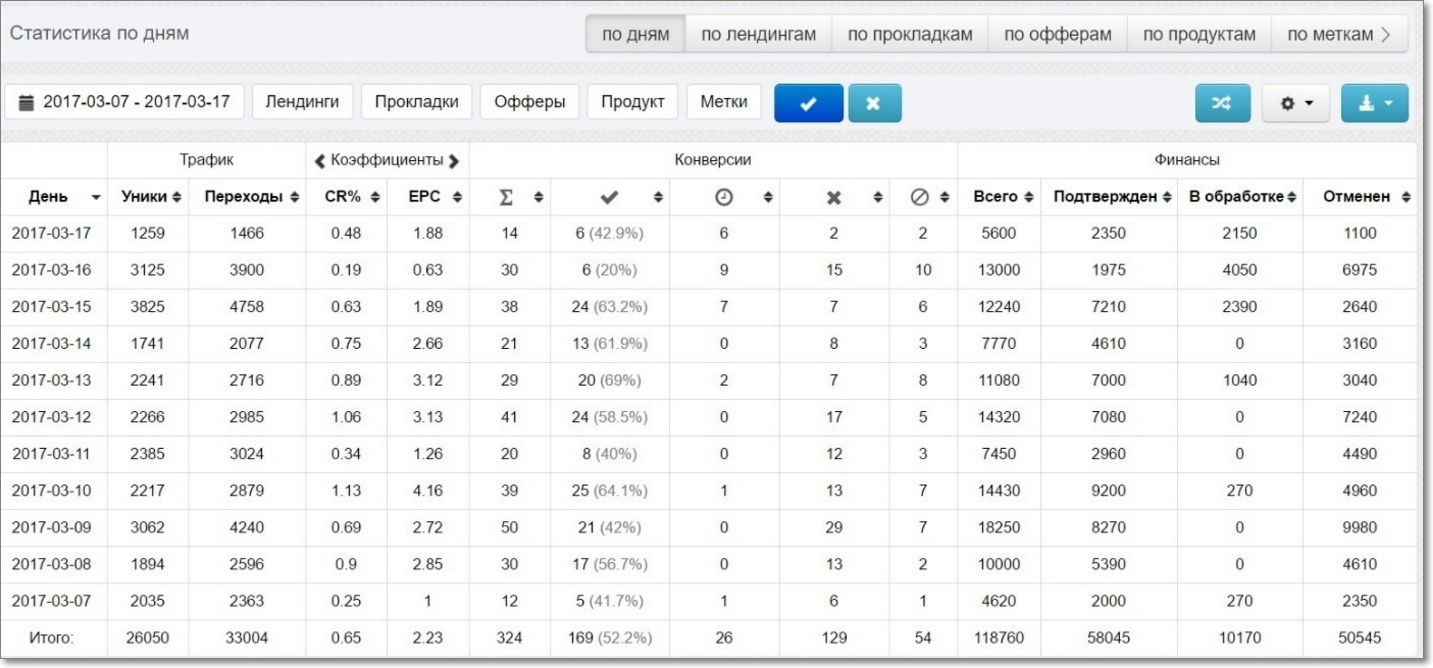Click the Лендинги filter button
This screenshot has height=668, width=1433.
302,102
